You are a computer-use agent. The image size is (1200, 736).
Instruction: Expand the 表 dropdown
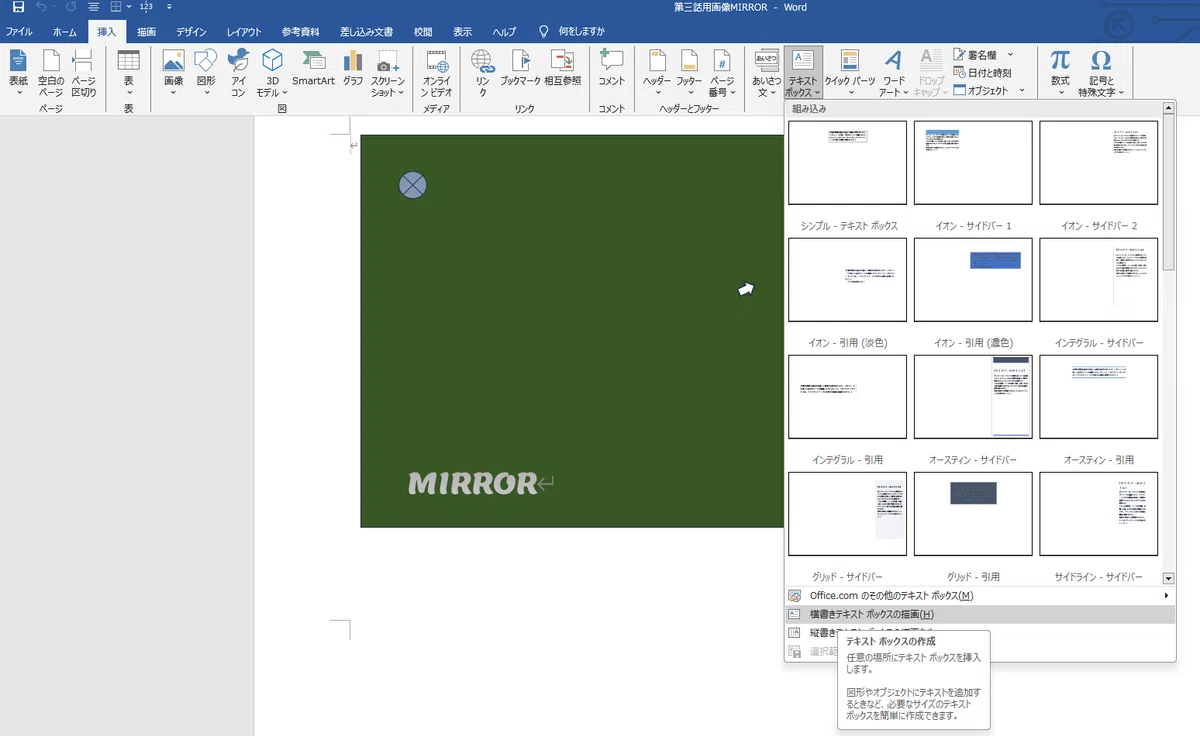129,73
